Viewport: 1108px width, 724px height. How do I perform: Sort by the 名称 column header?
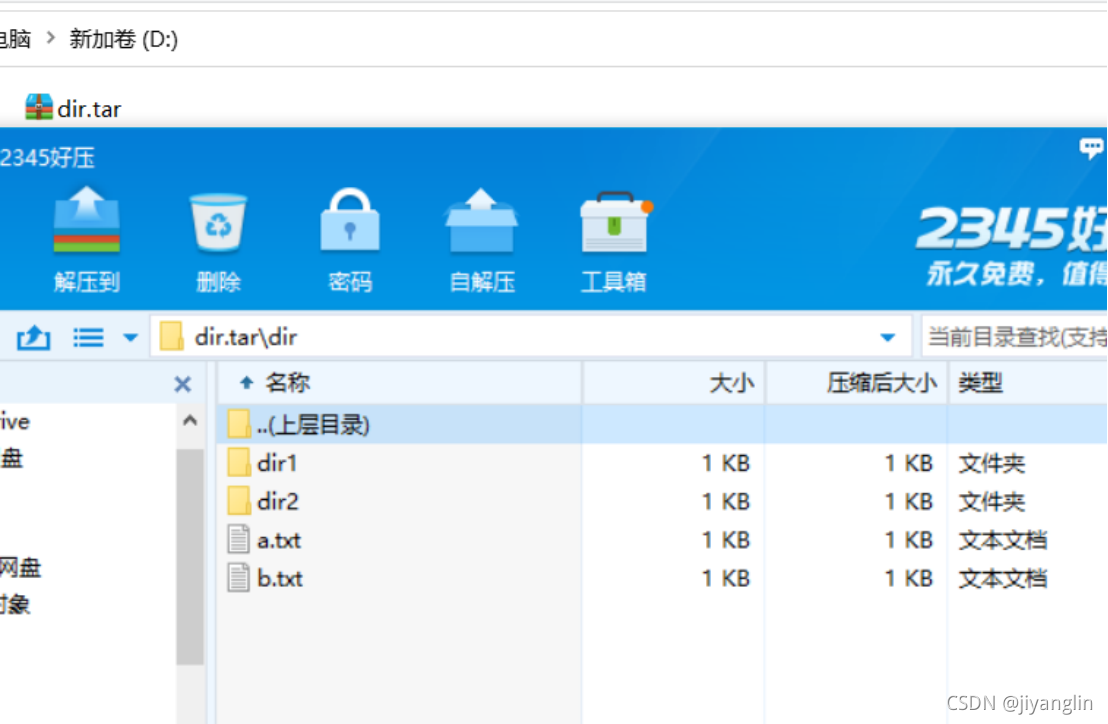click(399, 383)
